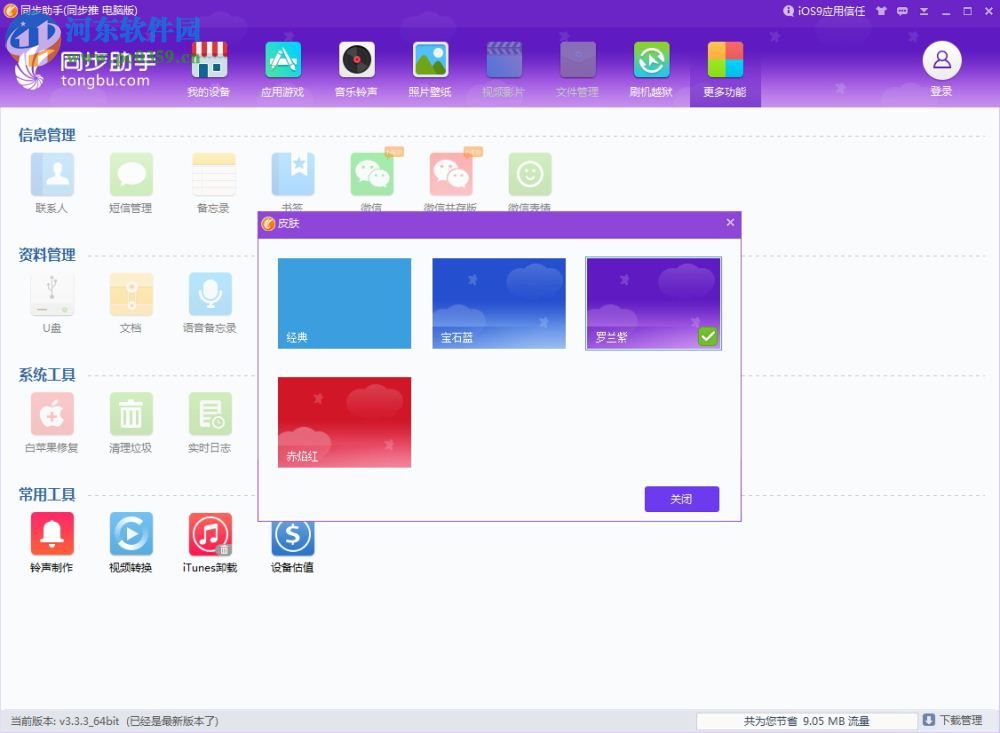Click 关闭 button in skin dialog
This screenshot has width=1000, height=733.
click(682, 499)
